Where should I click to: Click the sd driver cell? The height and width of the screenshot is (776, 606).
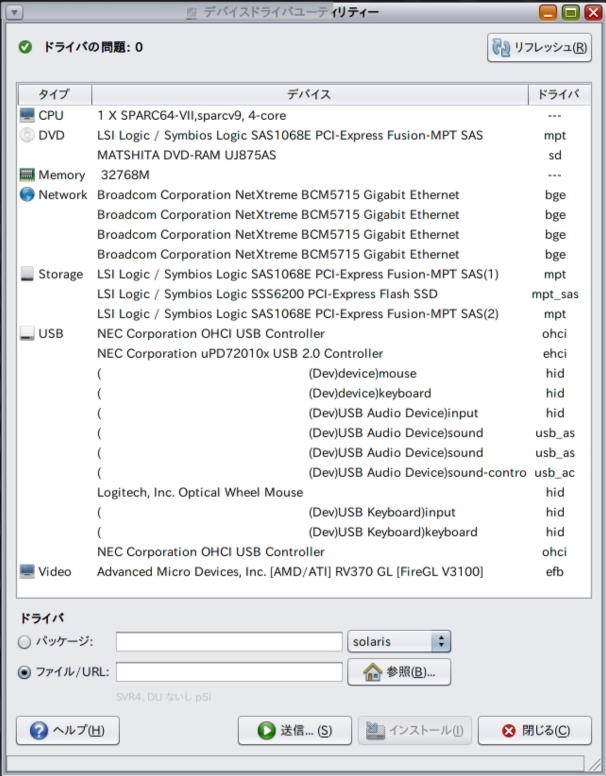coord(555,155)
